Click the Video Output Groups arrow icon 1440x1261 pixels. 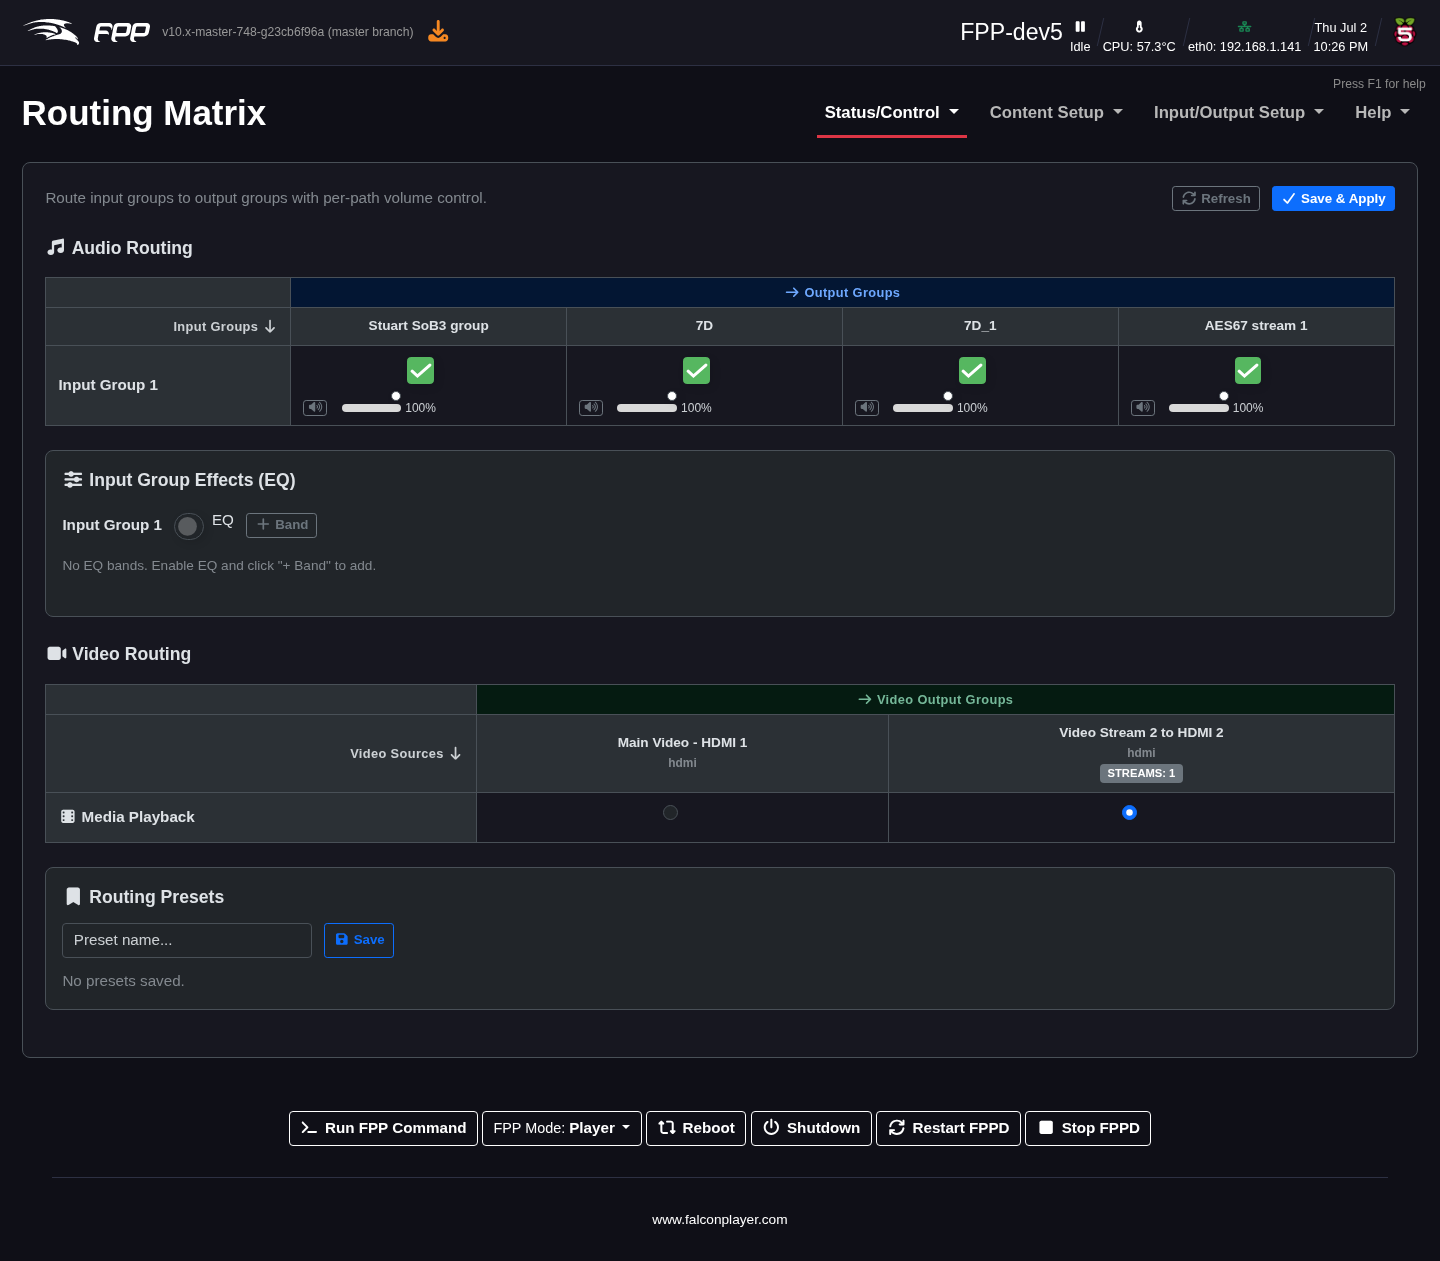[x=865, y=700]
